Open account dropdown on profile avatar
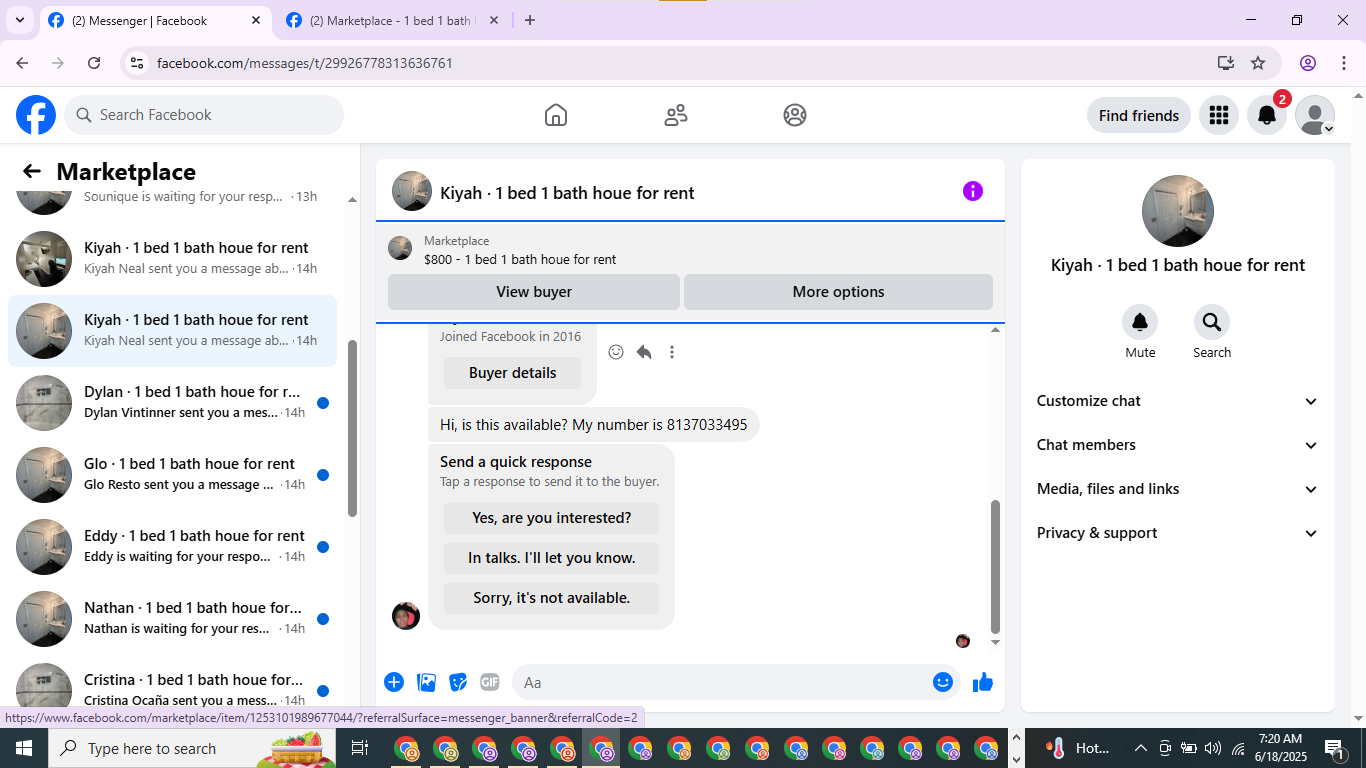1366x768 pixels. tap(1315, 115)
